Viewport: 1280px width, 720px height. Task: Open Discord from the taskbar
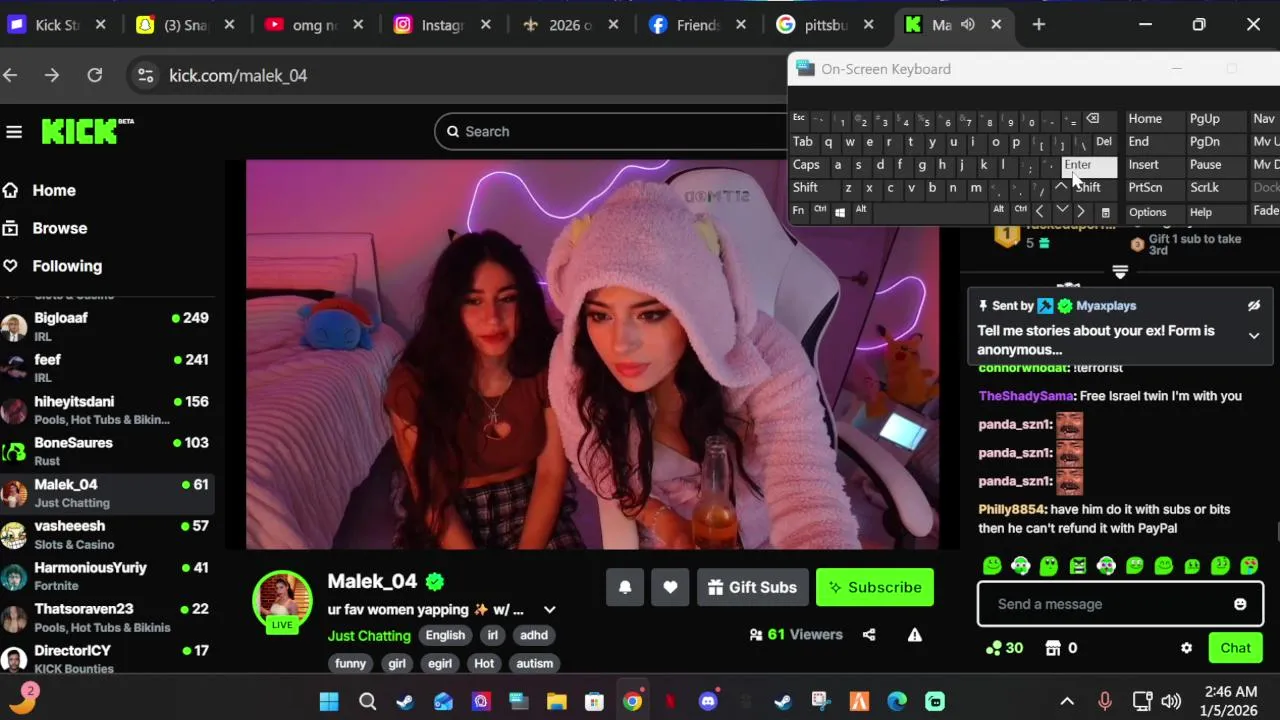(709, 701)
